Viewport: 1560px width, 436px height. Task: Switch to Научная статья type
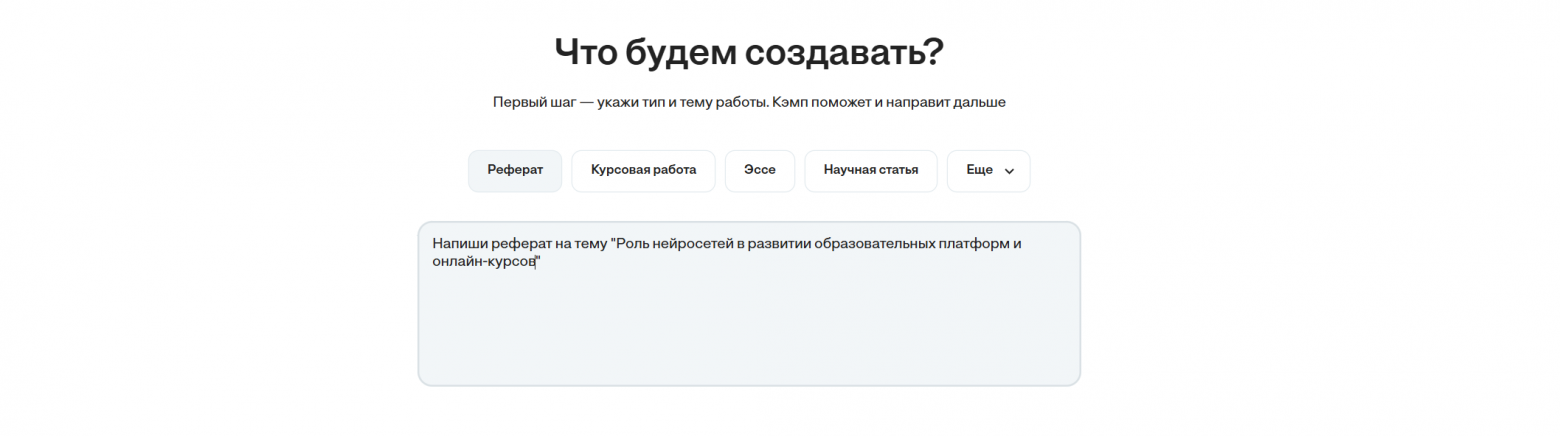tap(870, 170)
